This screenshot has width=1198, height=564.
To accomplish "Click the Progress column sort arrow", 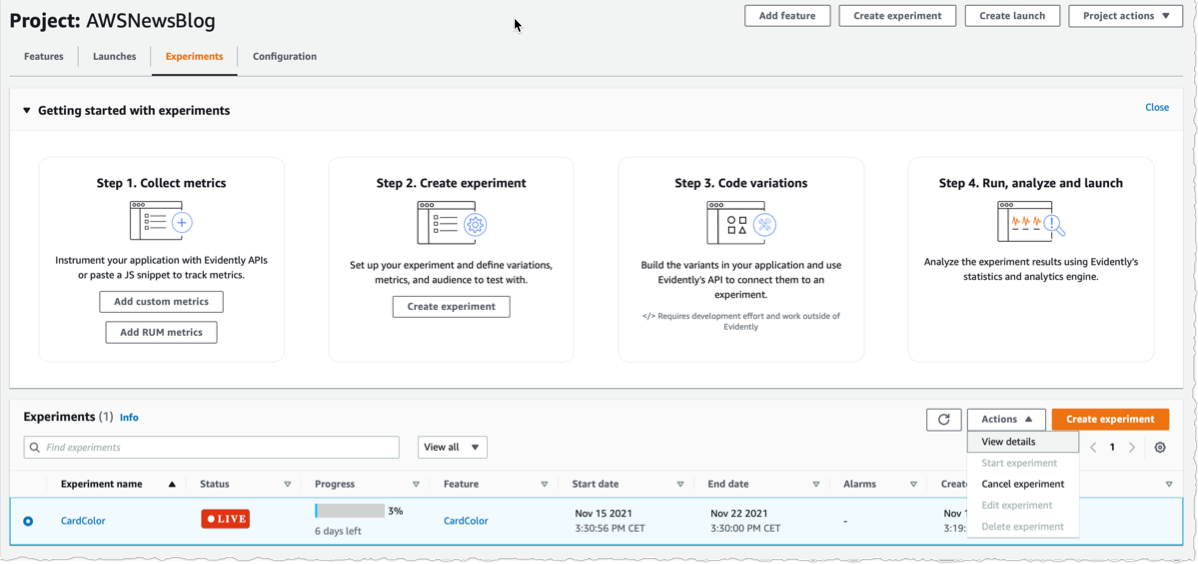I will (x=416, y=484).
